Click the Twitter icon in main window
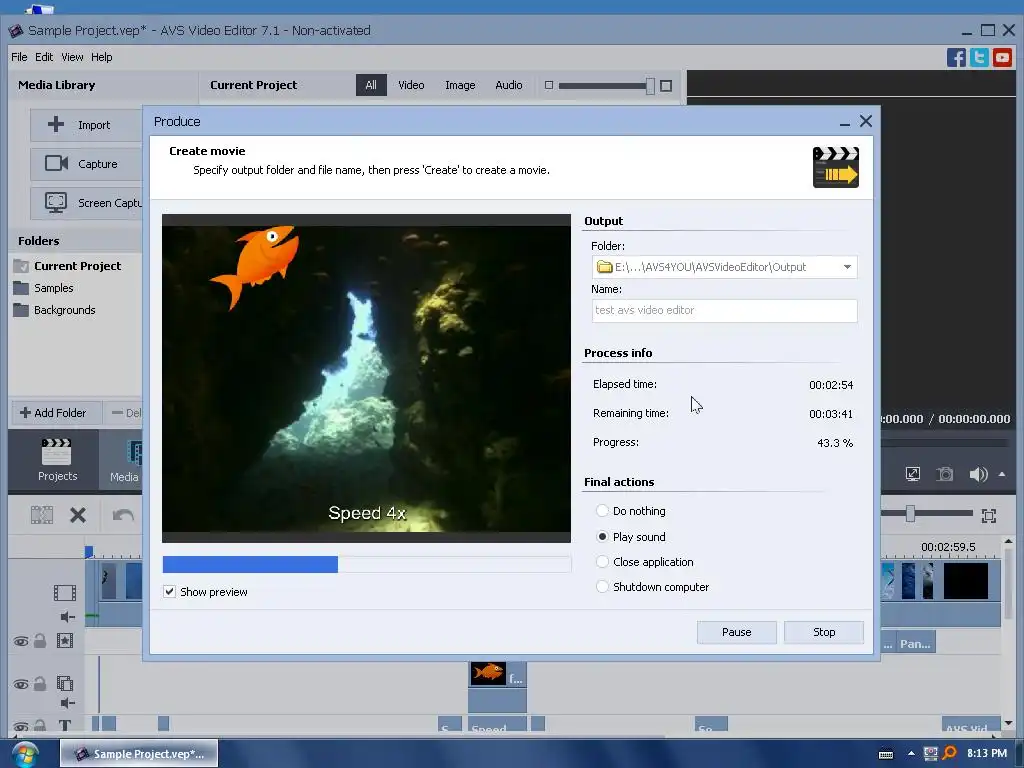Viewport: 1024px width, 768px height. [x=979, y=57]
